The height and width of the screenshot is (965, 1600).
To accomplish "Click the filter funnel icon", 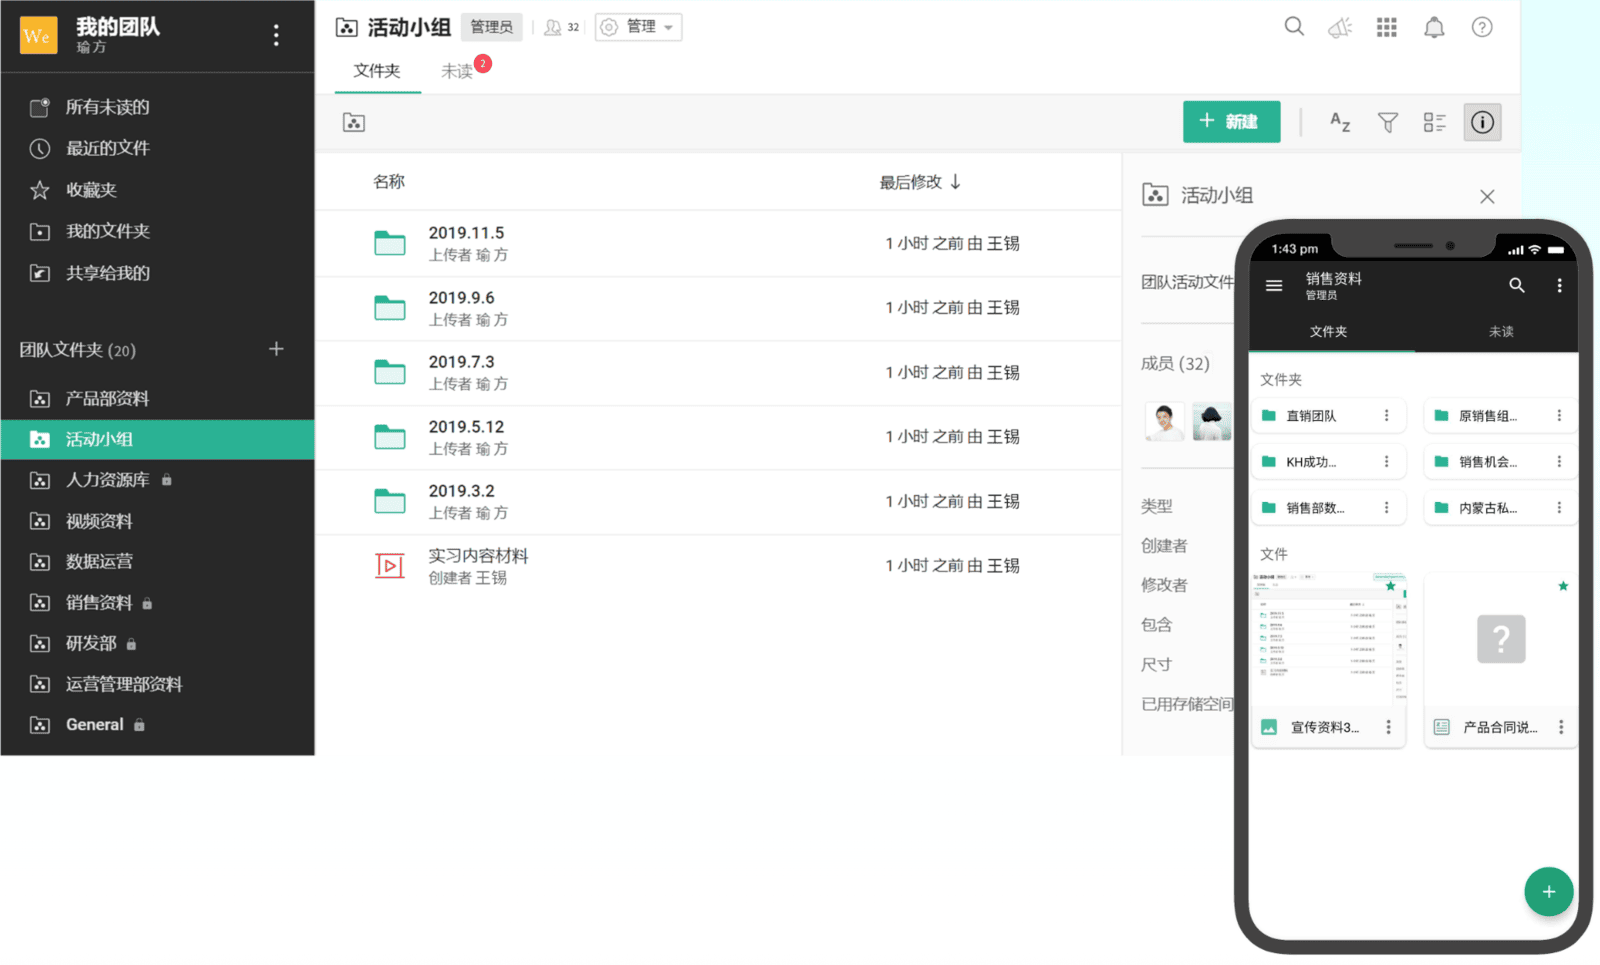I will coord(1388,122).
